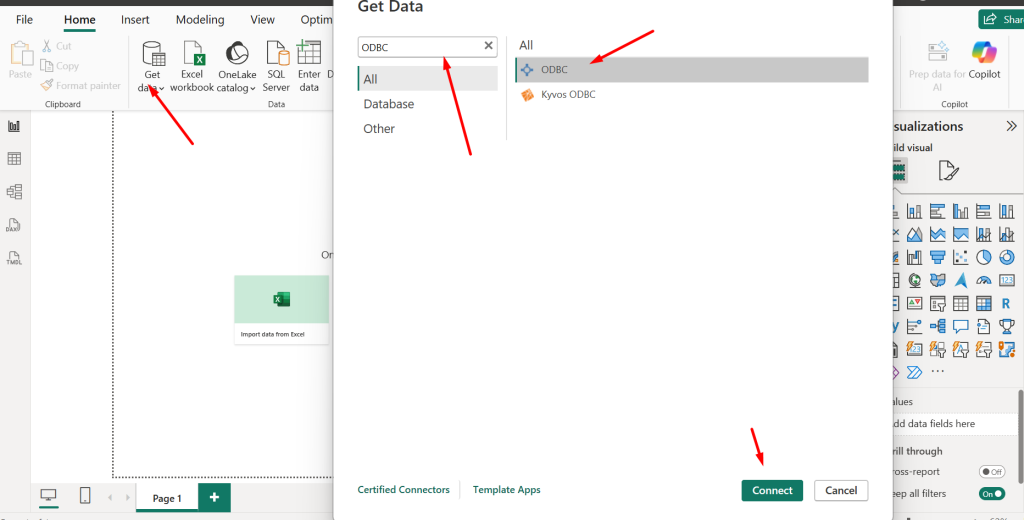Screen dimensions: 1024x520
Task: Insert the Card visual showing 123
Action: [1006, 280]
